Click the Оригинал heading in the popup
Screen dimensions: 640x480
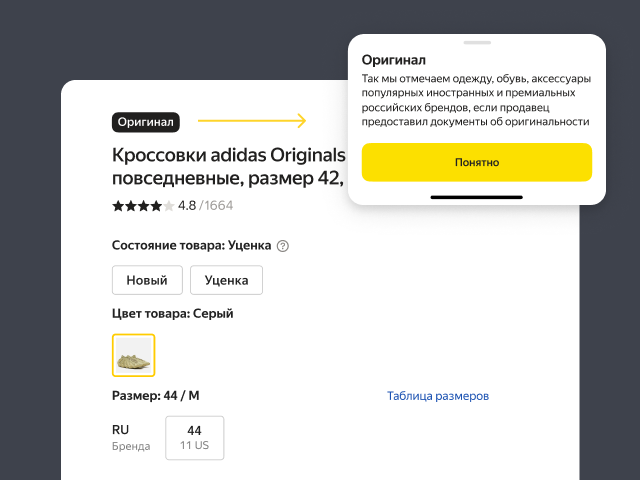[x=394, y=60]
